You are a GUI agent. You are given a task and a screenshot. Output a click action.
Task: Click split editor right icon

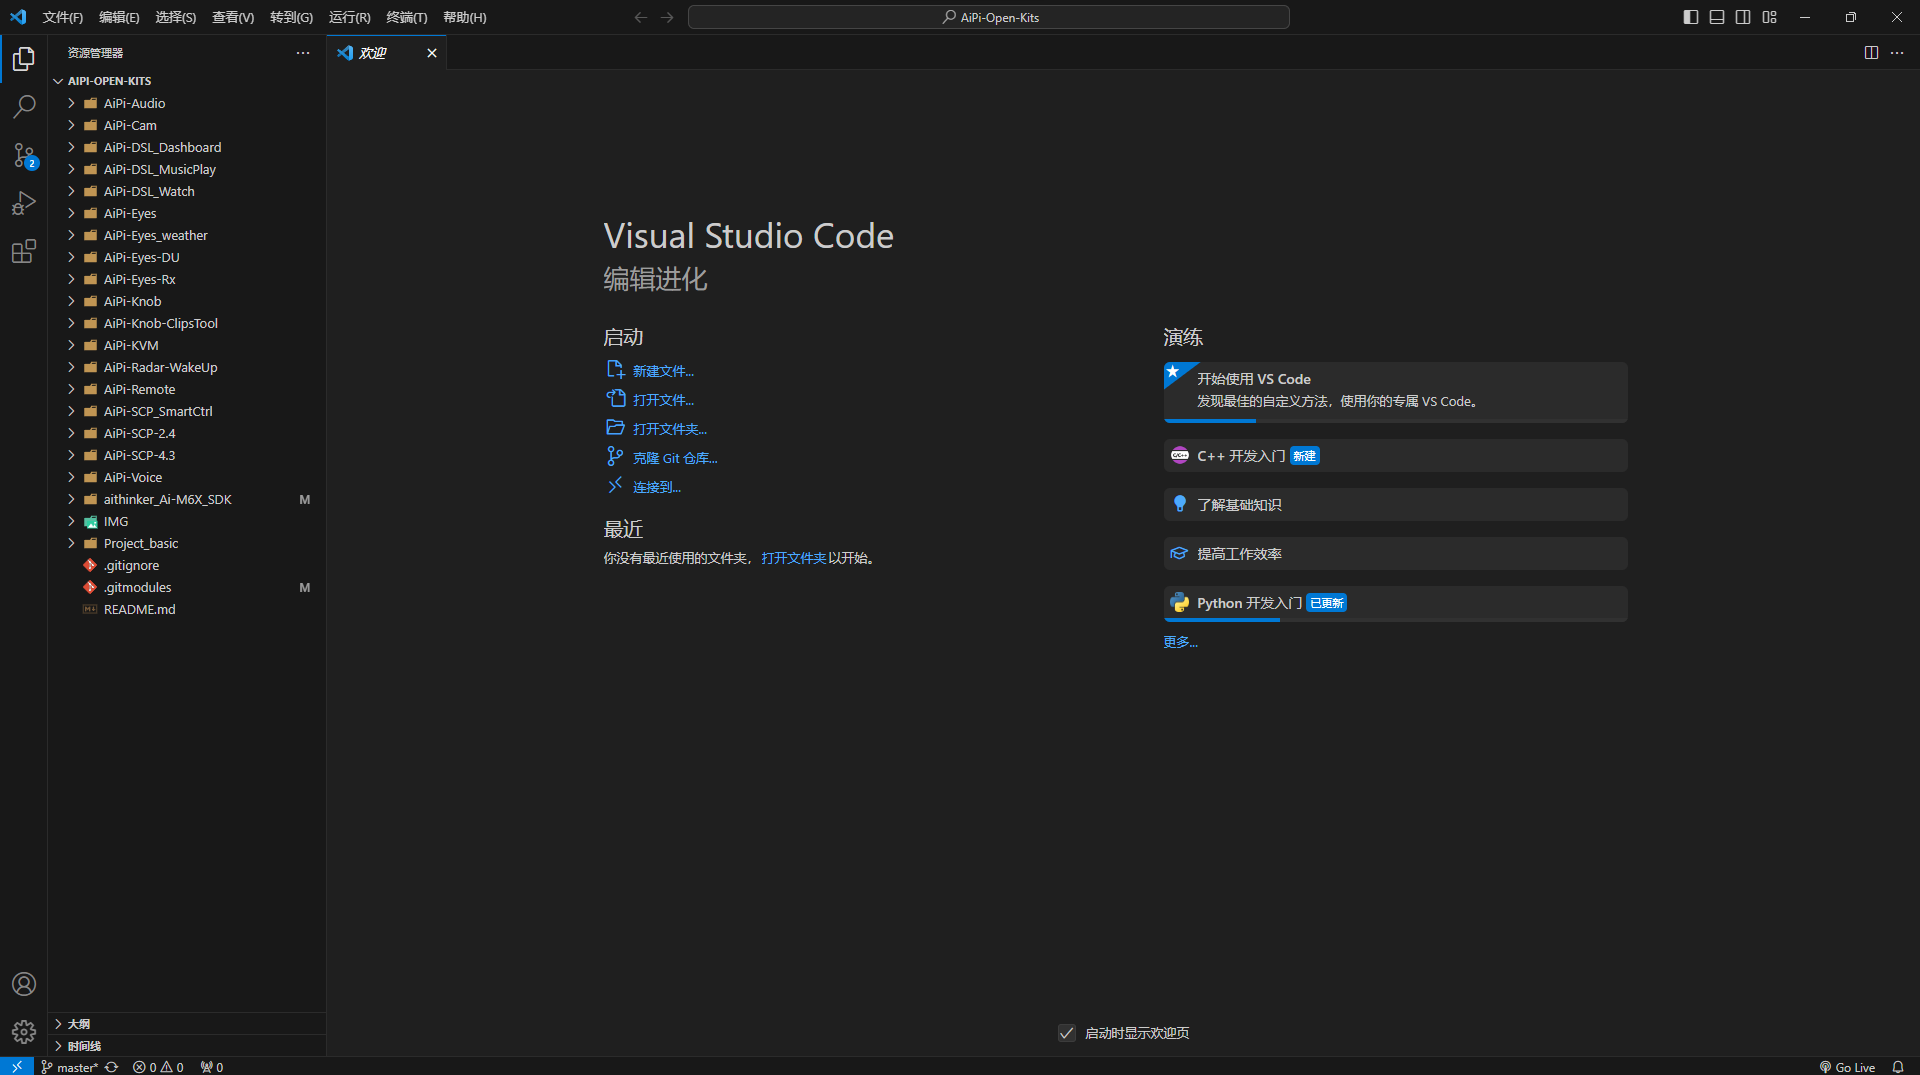point(1871,53)
